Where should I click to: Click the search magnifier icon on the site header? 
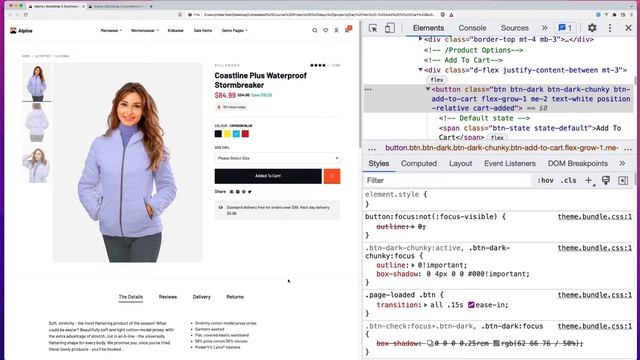pos(314,30)
